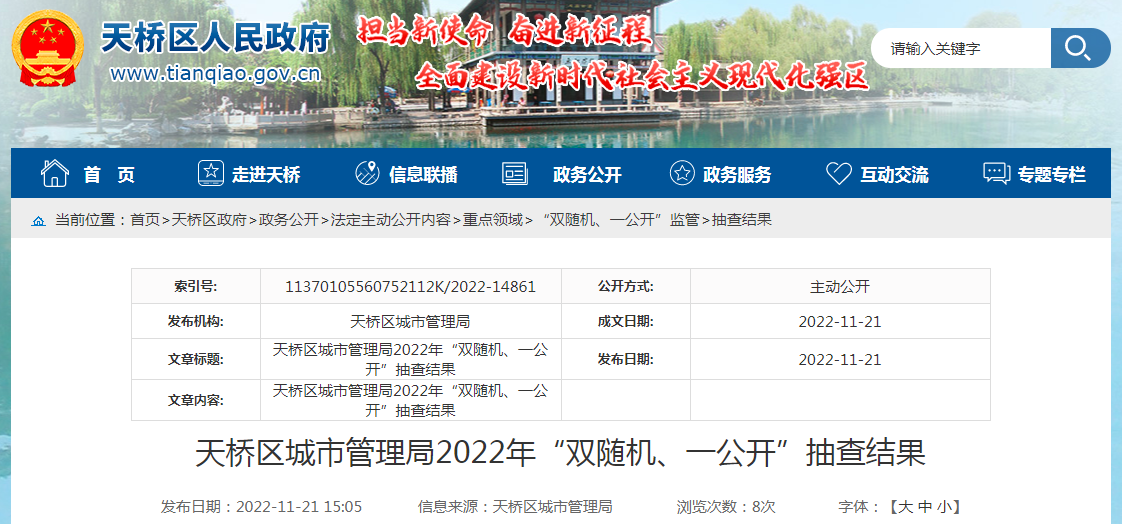Click the chat bubble icon beside 专题专栏

(x=997, y=173)
